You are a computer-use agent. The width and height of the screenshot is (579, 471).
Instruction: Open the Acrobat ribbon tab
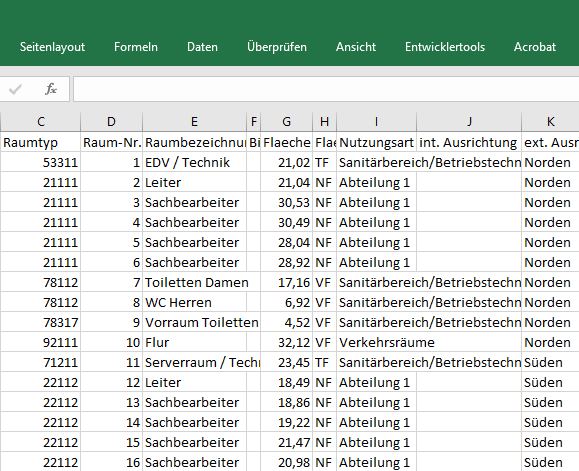(535, 47)
